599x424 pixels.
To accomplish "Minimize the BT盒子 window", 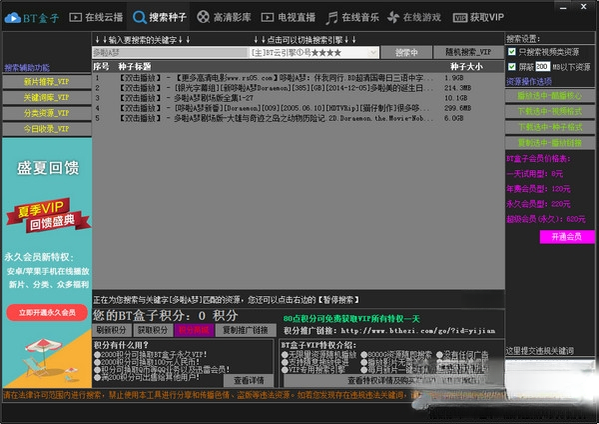I will 563,7.
